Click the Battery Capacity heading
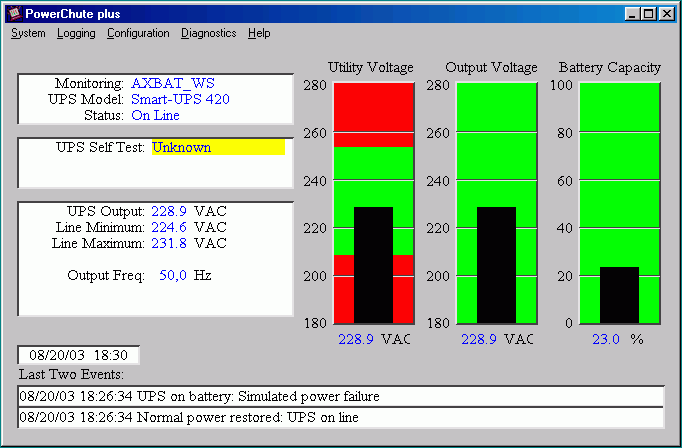 (x=610, y=67)
